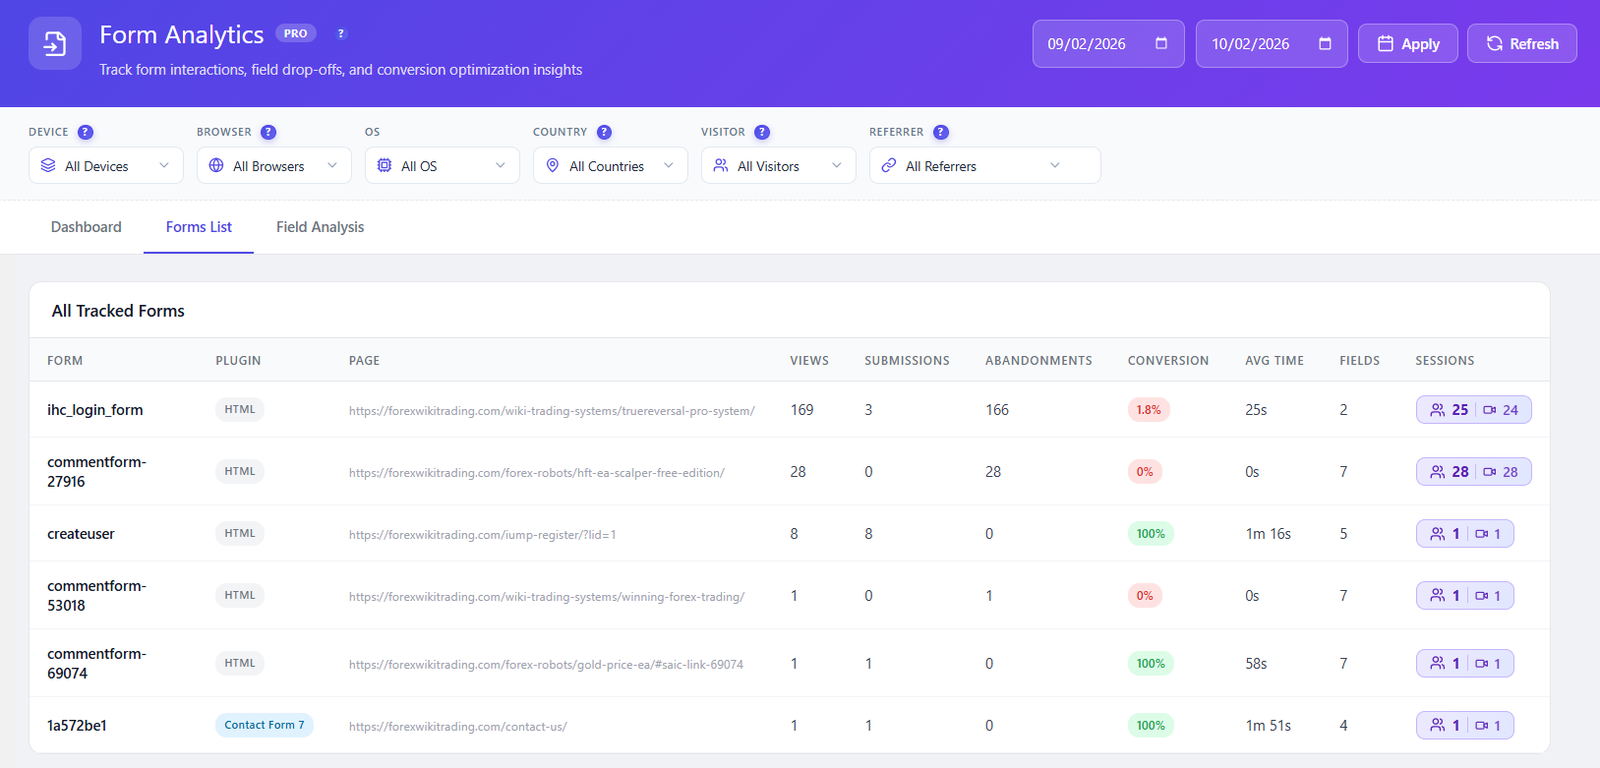Open calendar picker in 10/02/2026 date field
Screen dimensions: 1600x768
(1325, 44)
